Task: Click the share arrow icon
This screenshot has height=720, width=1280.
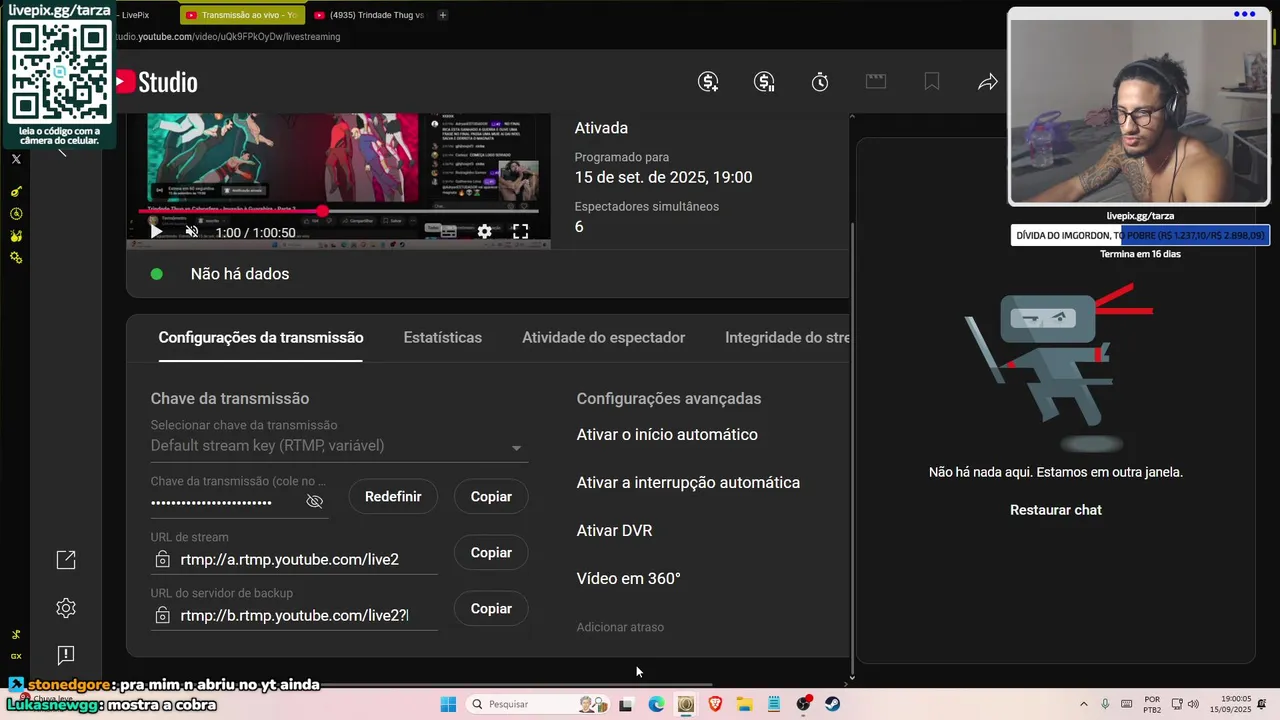Action: [x=988, y=82]
